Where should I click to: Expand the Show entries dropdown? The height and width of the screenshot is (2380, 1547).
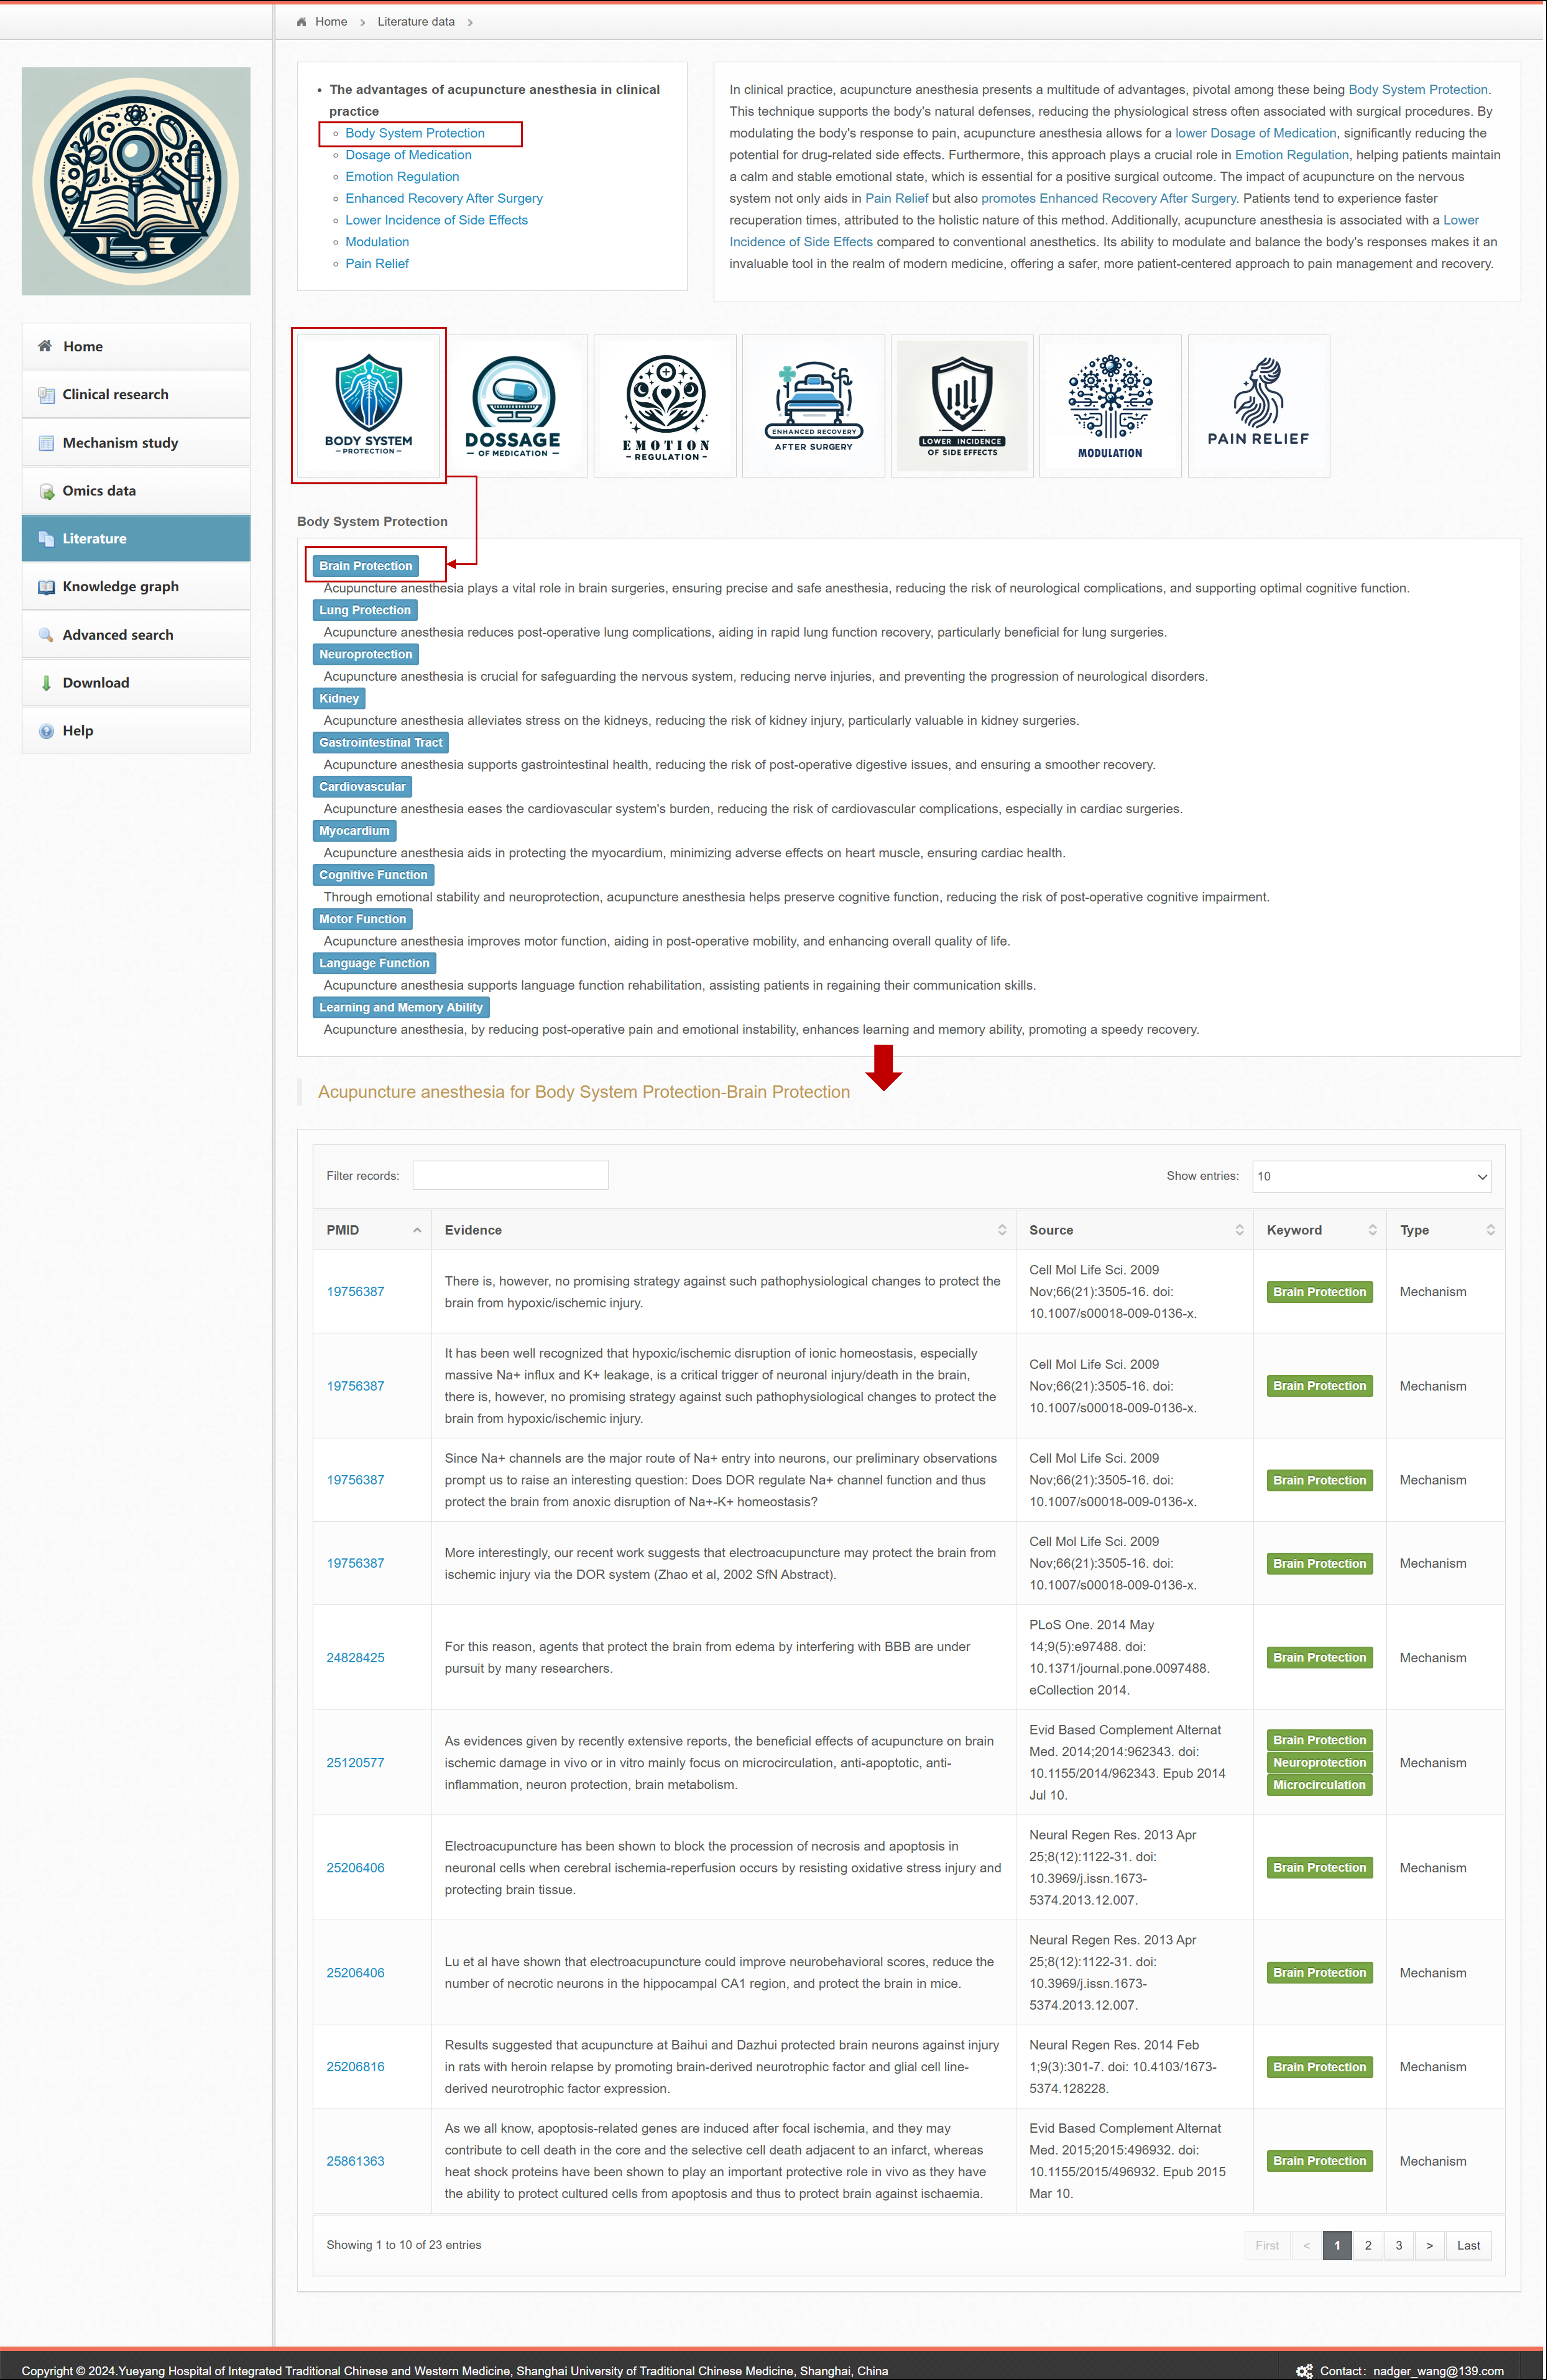(1371, 1176)
